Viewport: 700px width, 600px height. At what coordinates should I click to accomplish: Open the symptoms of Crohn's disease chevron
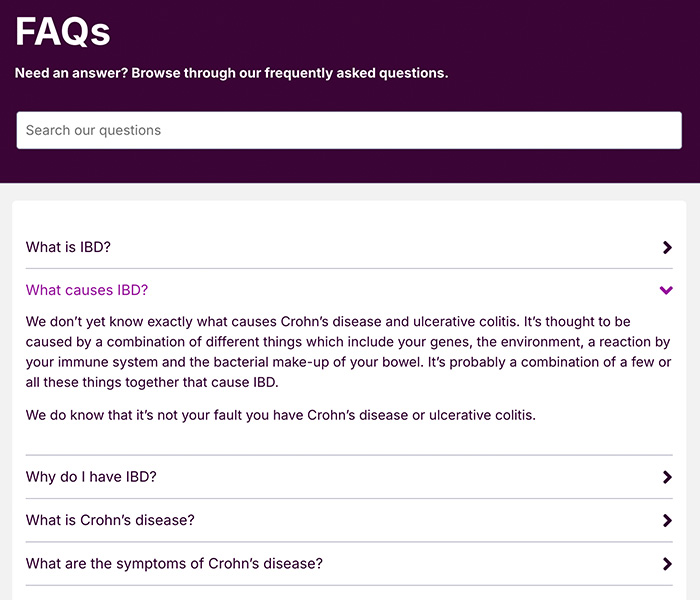tap(667, 564)
